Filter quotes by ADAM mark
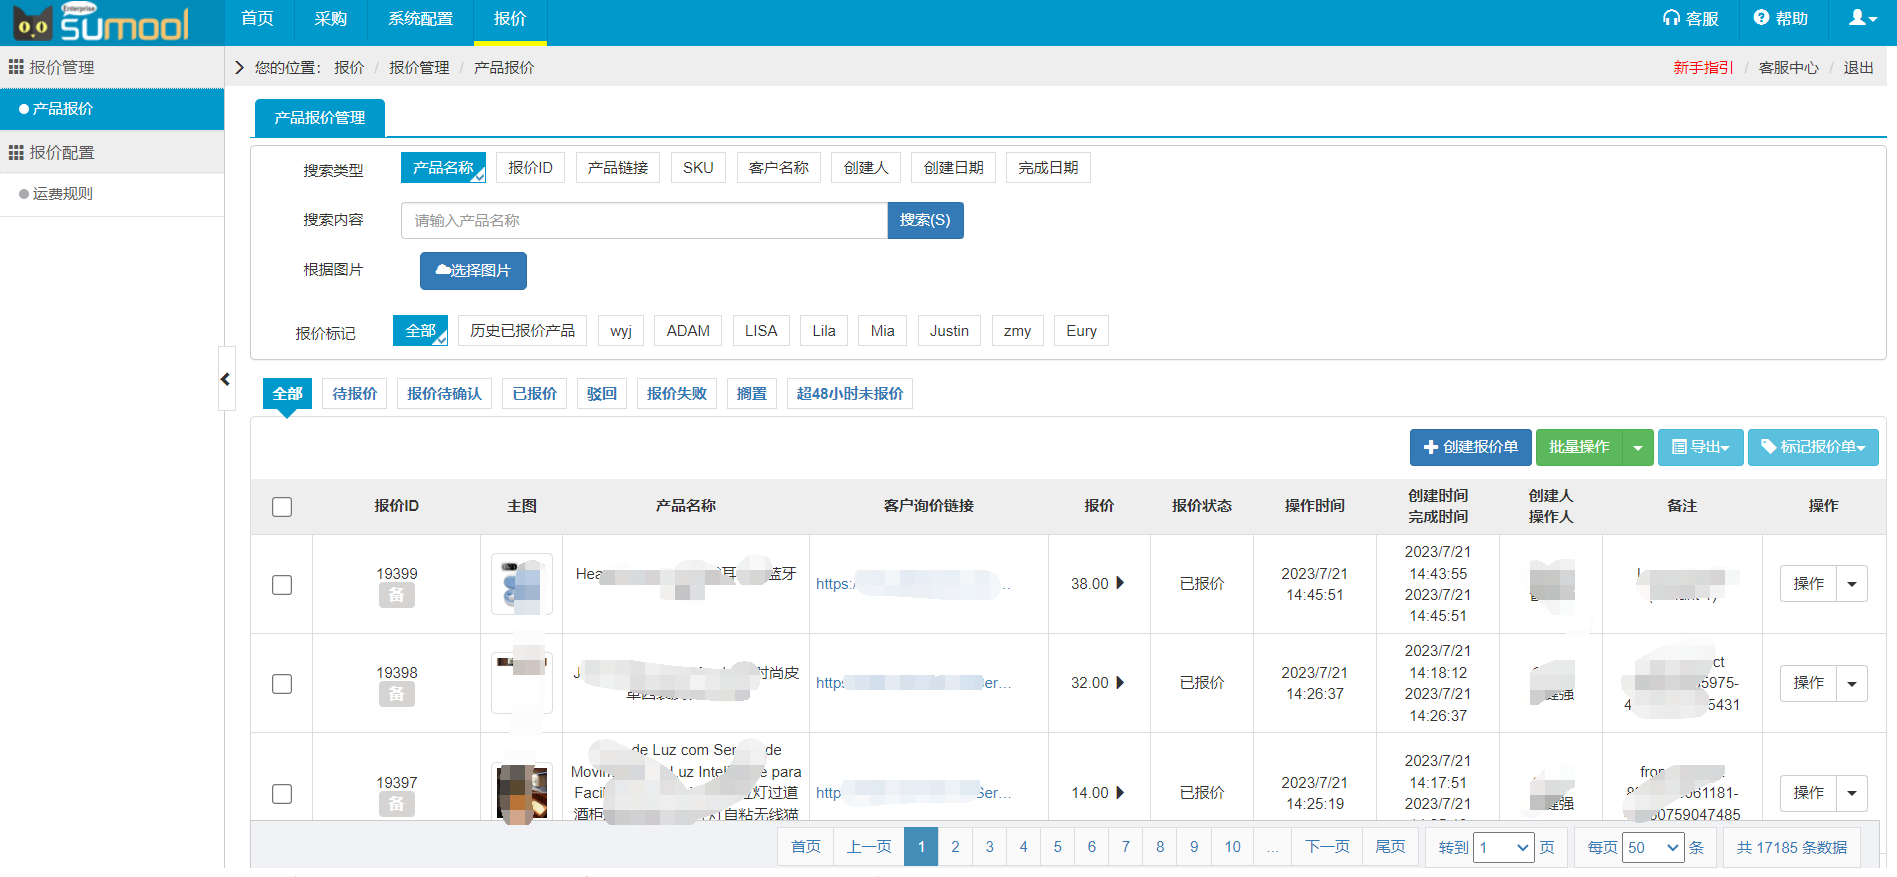Viewport: 1897px width, 877px height. [688, 331]
